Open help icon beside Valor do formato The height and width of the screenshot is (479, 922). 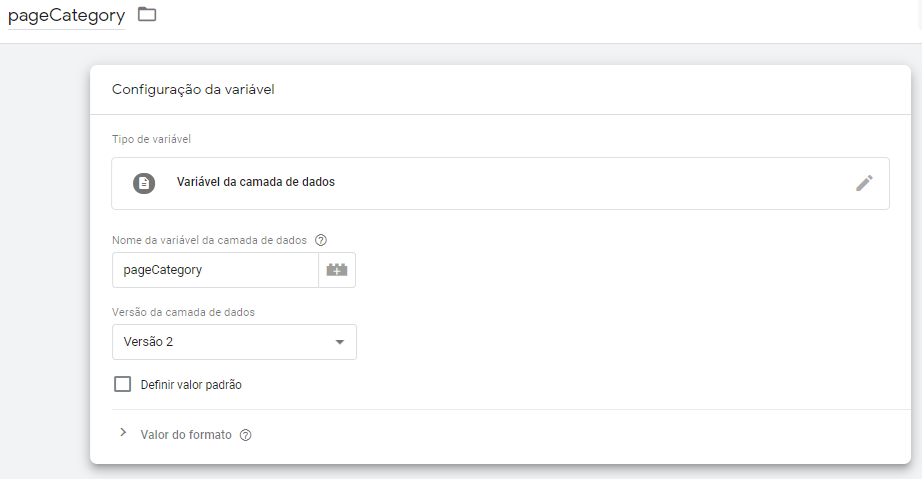(246, 435)
